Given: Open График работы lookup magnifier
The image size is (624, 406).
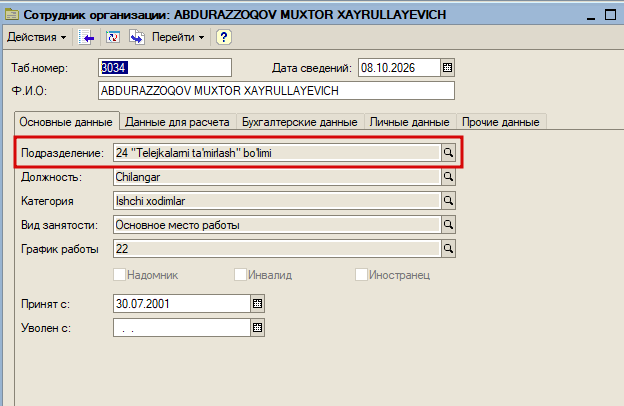Looking at the screenshot, I should click(x=448, y=248).
